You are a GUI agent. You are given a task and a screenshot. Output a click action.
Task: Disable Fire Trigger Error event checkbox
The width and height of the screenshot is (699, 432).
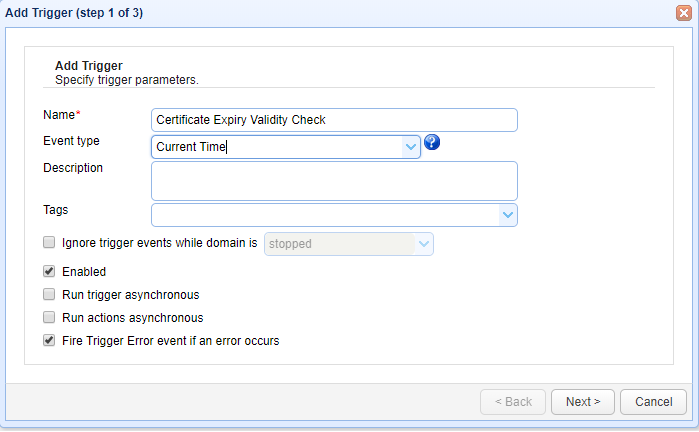pos(50,341)
